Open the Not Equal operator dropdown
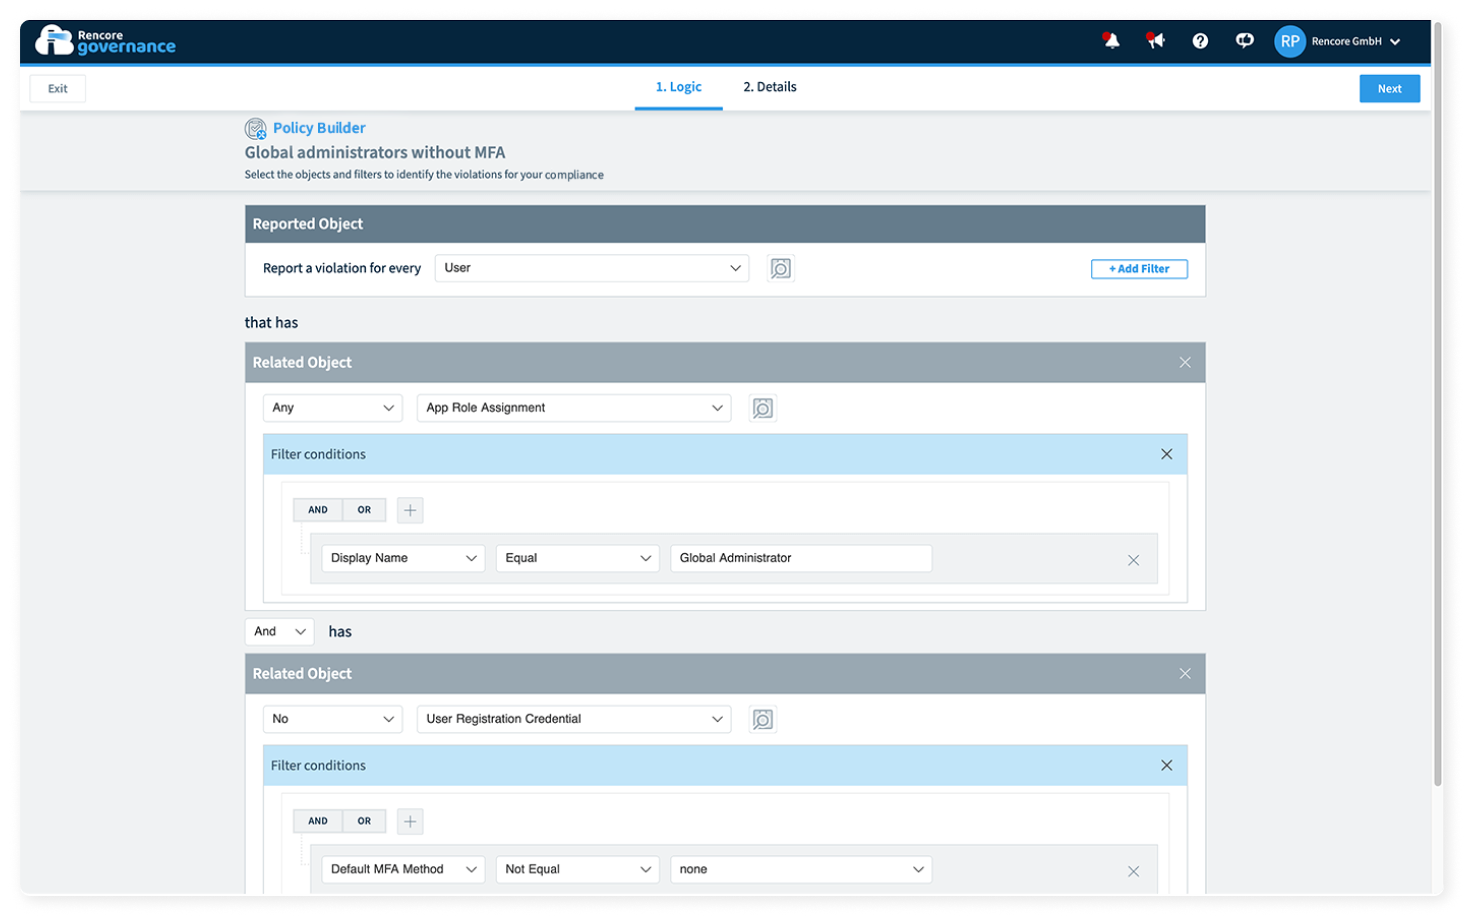The image size is (1464, 916). pos(577,869)
